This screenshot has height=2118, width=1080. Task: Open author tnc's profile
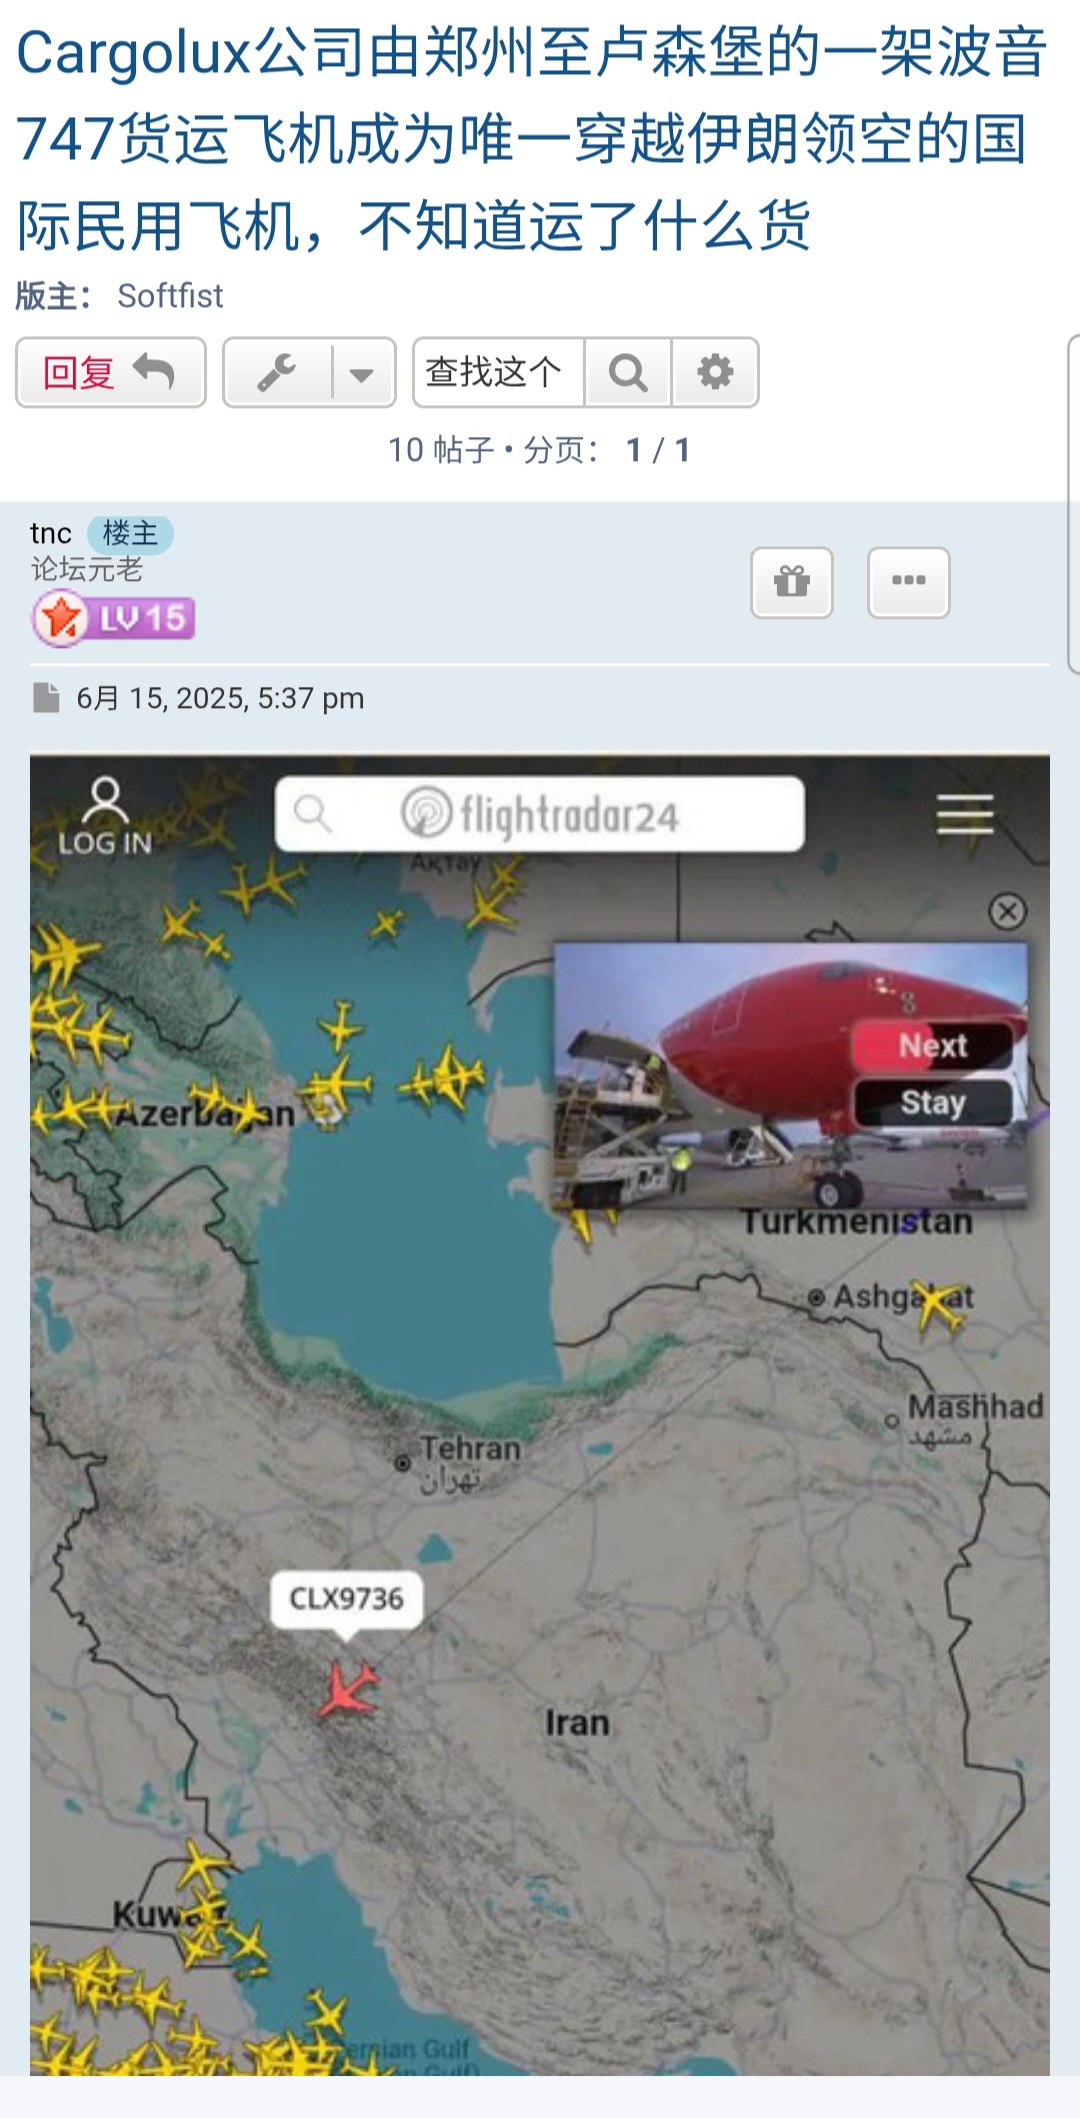coord(51,533)
